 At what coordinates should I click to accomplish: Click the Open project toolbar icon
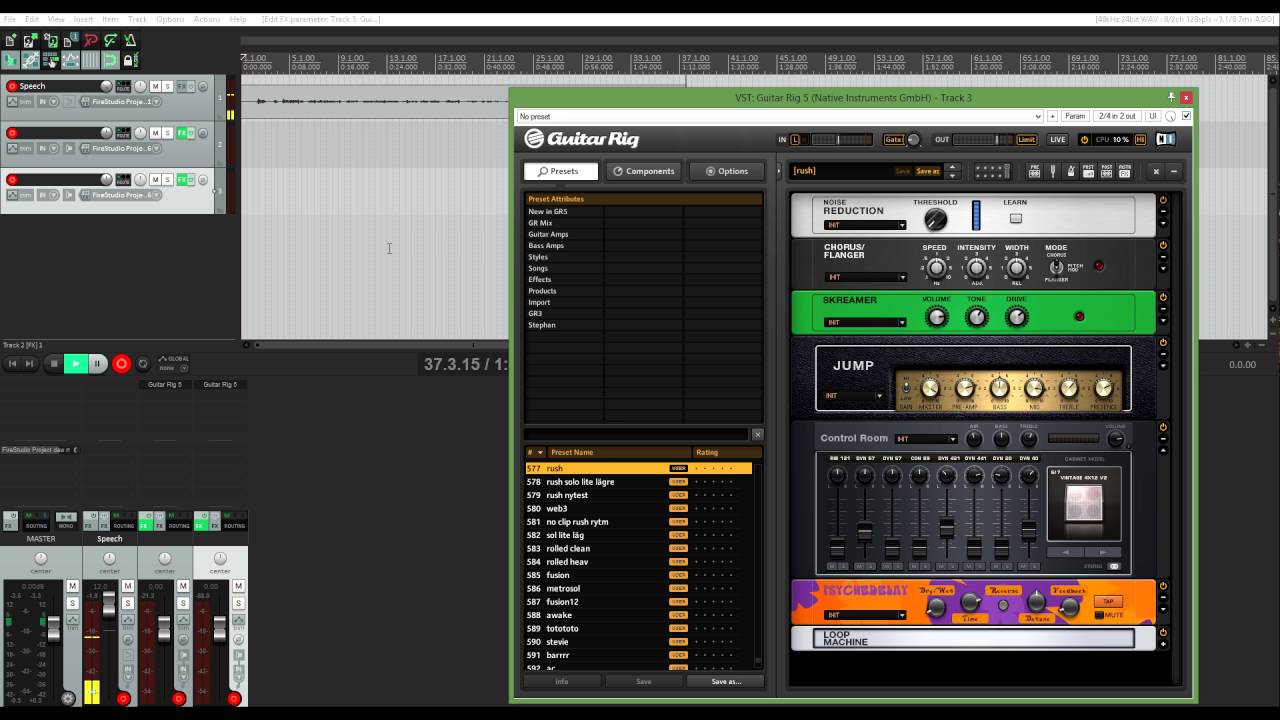coord(30,41)
